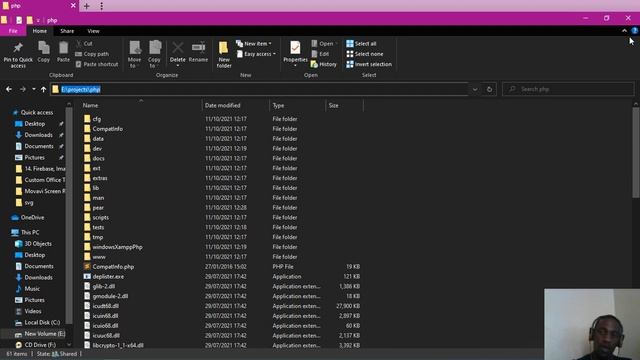
Task: Open Local Disk (C:) in sidebar
Action: click(42, 322)
